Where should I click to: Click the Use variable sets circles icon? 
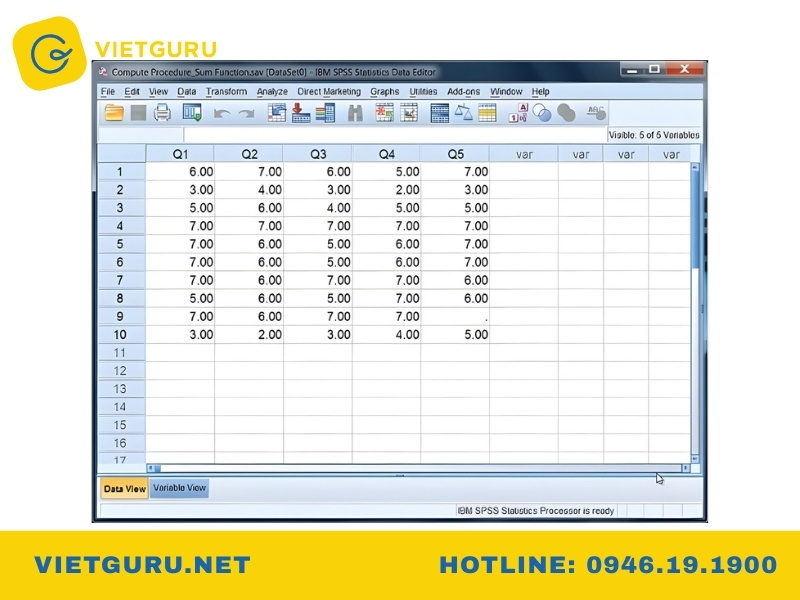[x=542, y=113]
